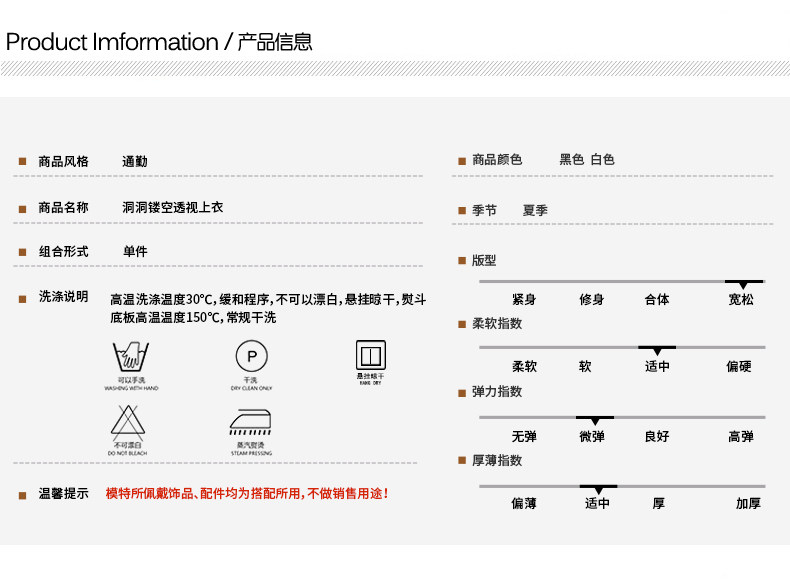
Task: Click the 微弹 elasticity option
Action: click(x=591, y=436)
